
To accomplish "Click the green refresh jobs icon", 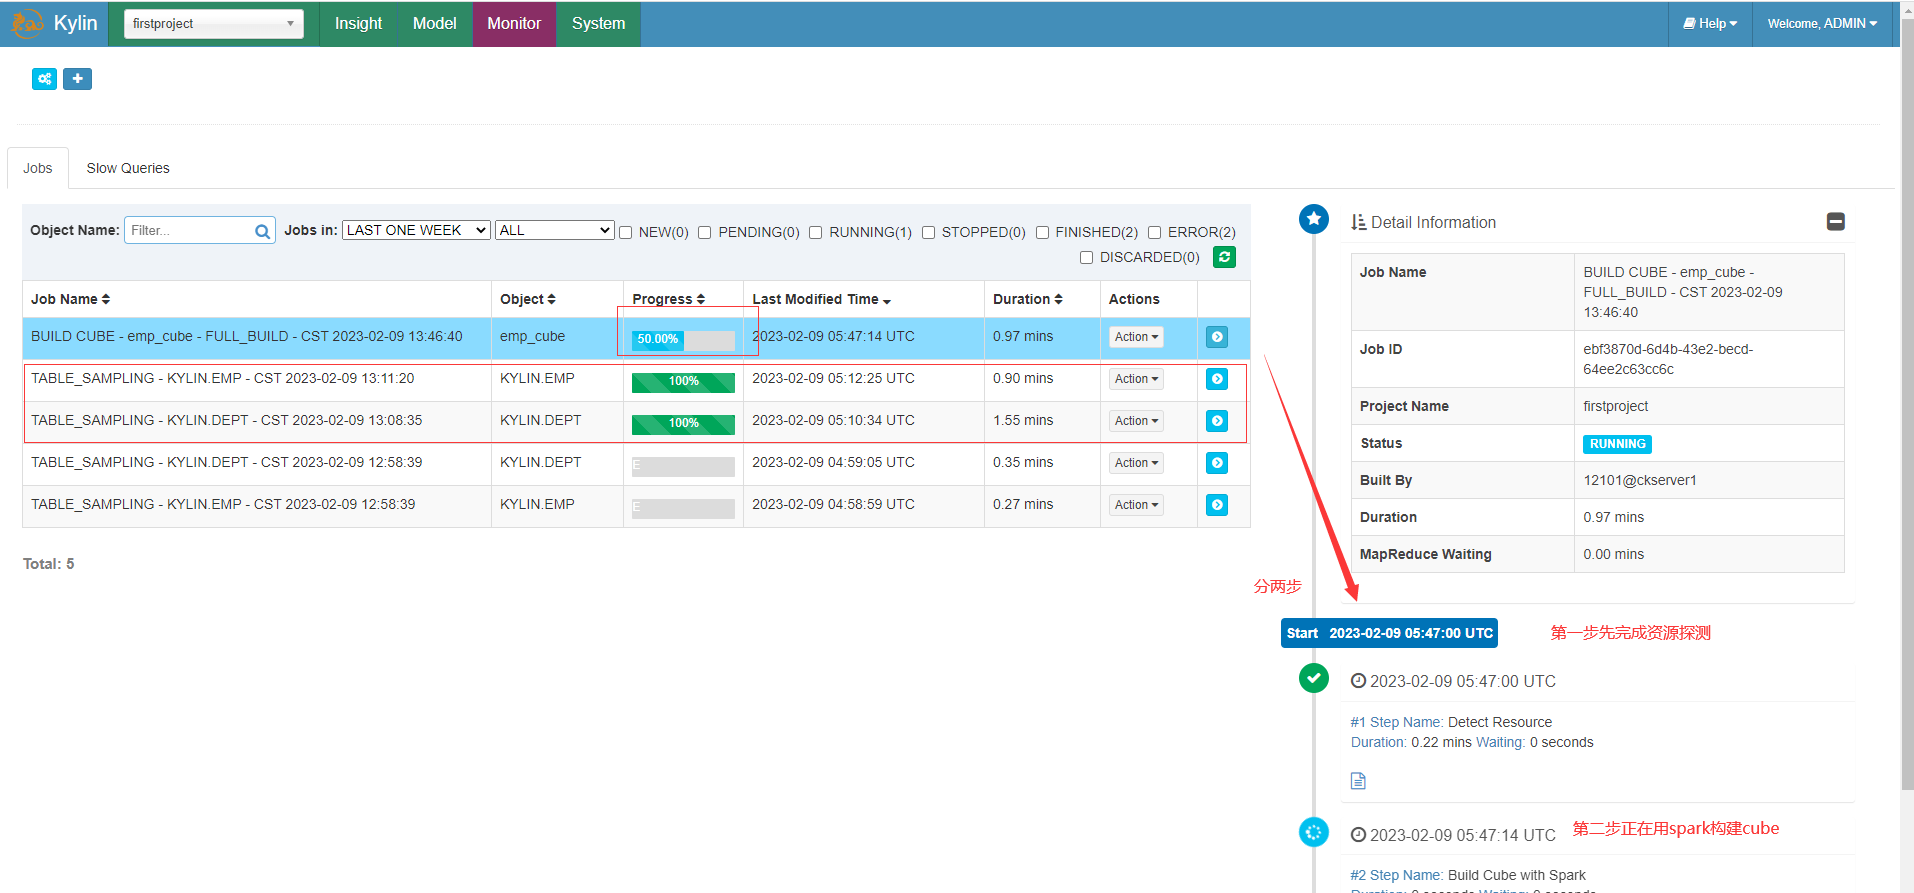I will click(1224, 257).
